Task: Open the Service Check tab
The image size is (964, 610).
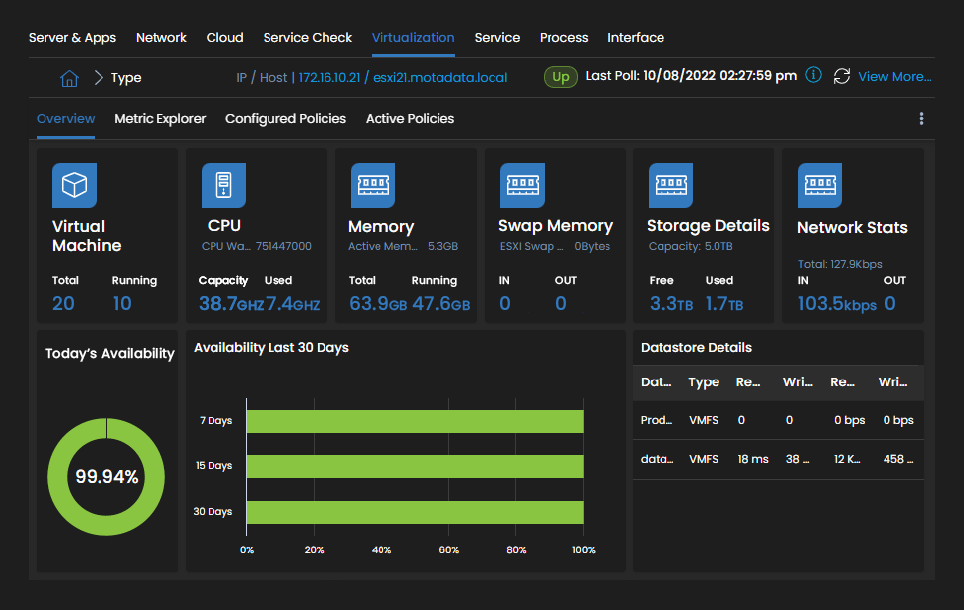Action: click(307, 38)
